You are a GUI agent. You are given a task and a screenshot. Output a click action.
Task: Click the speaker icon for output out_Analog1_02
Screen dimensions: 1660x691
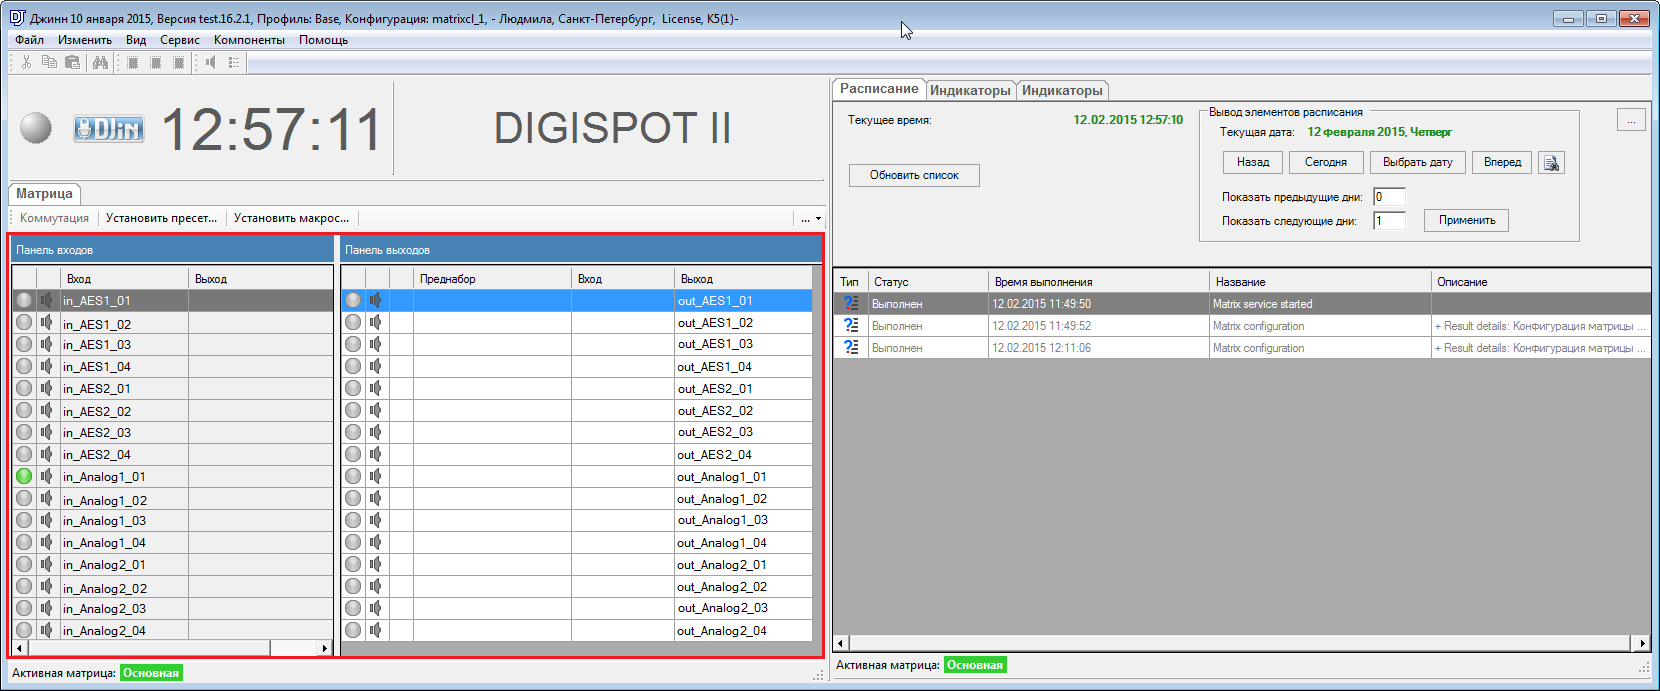point(376,498)
